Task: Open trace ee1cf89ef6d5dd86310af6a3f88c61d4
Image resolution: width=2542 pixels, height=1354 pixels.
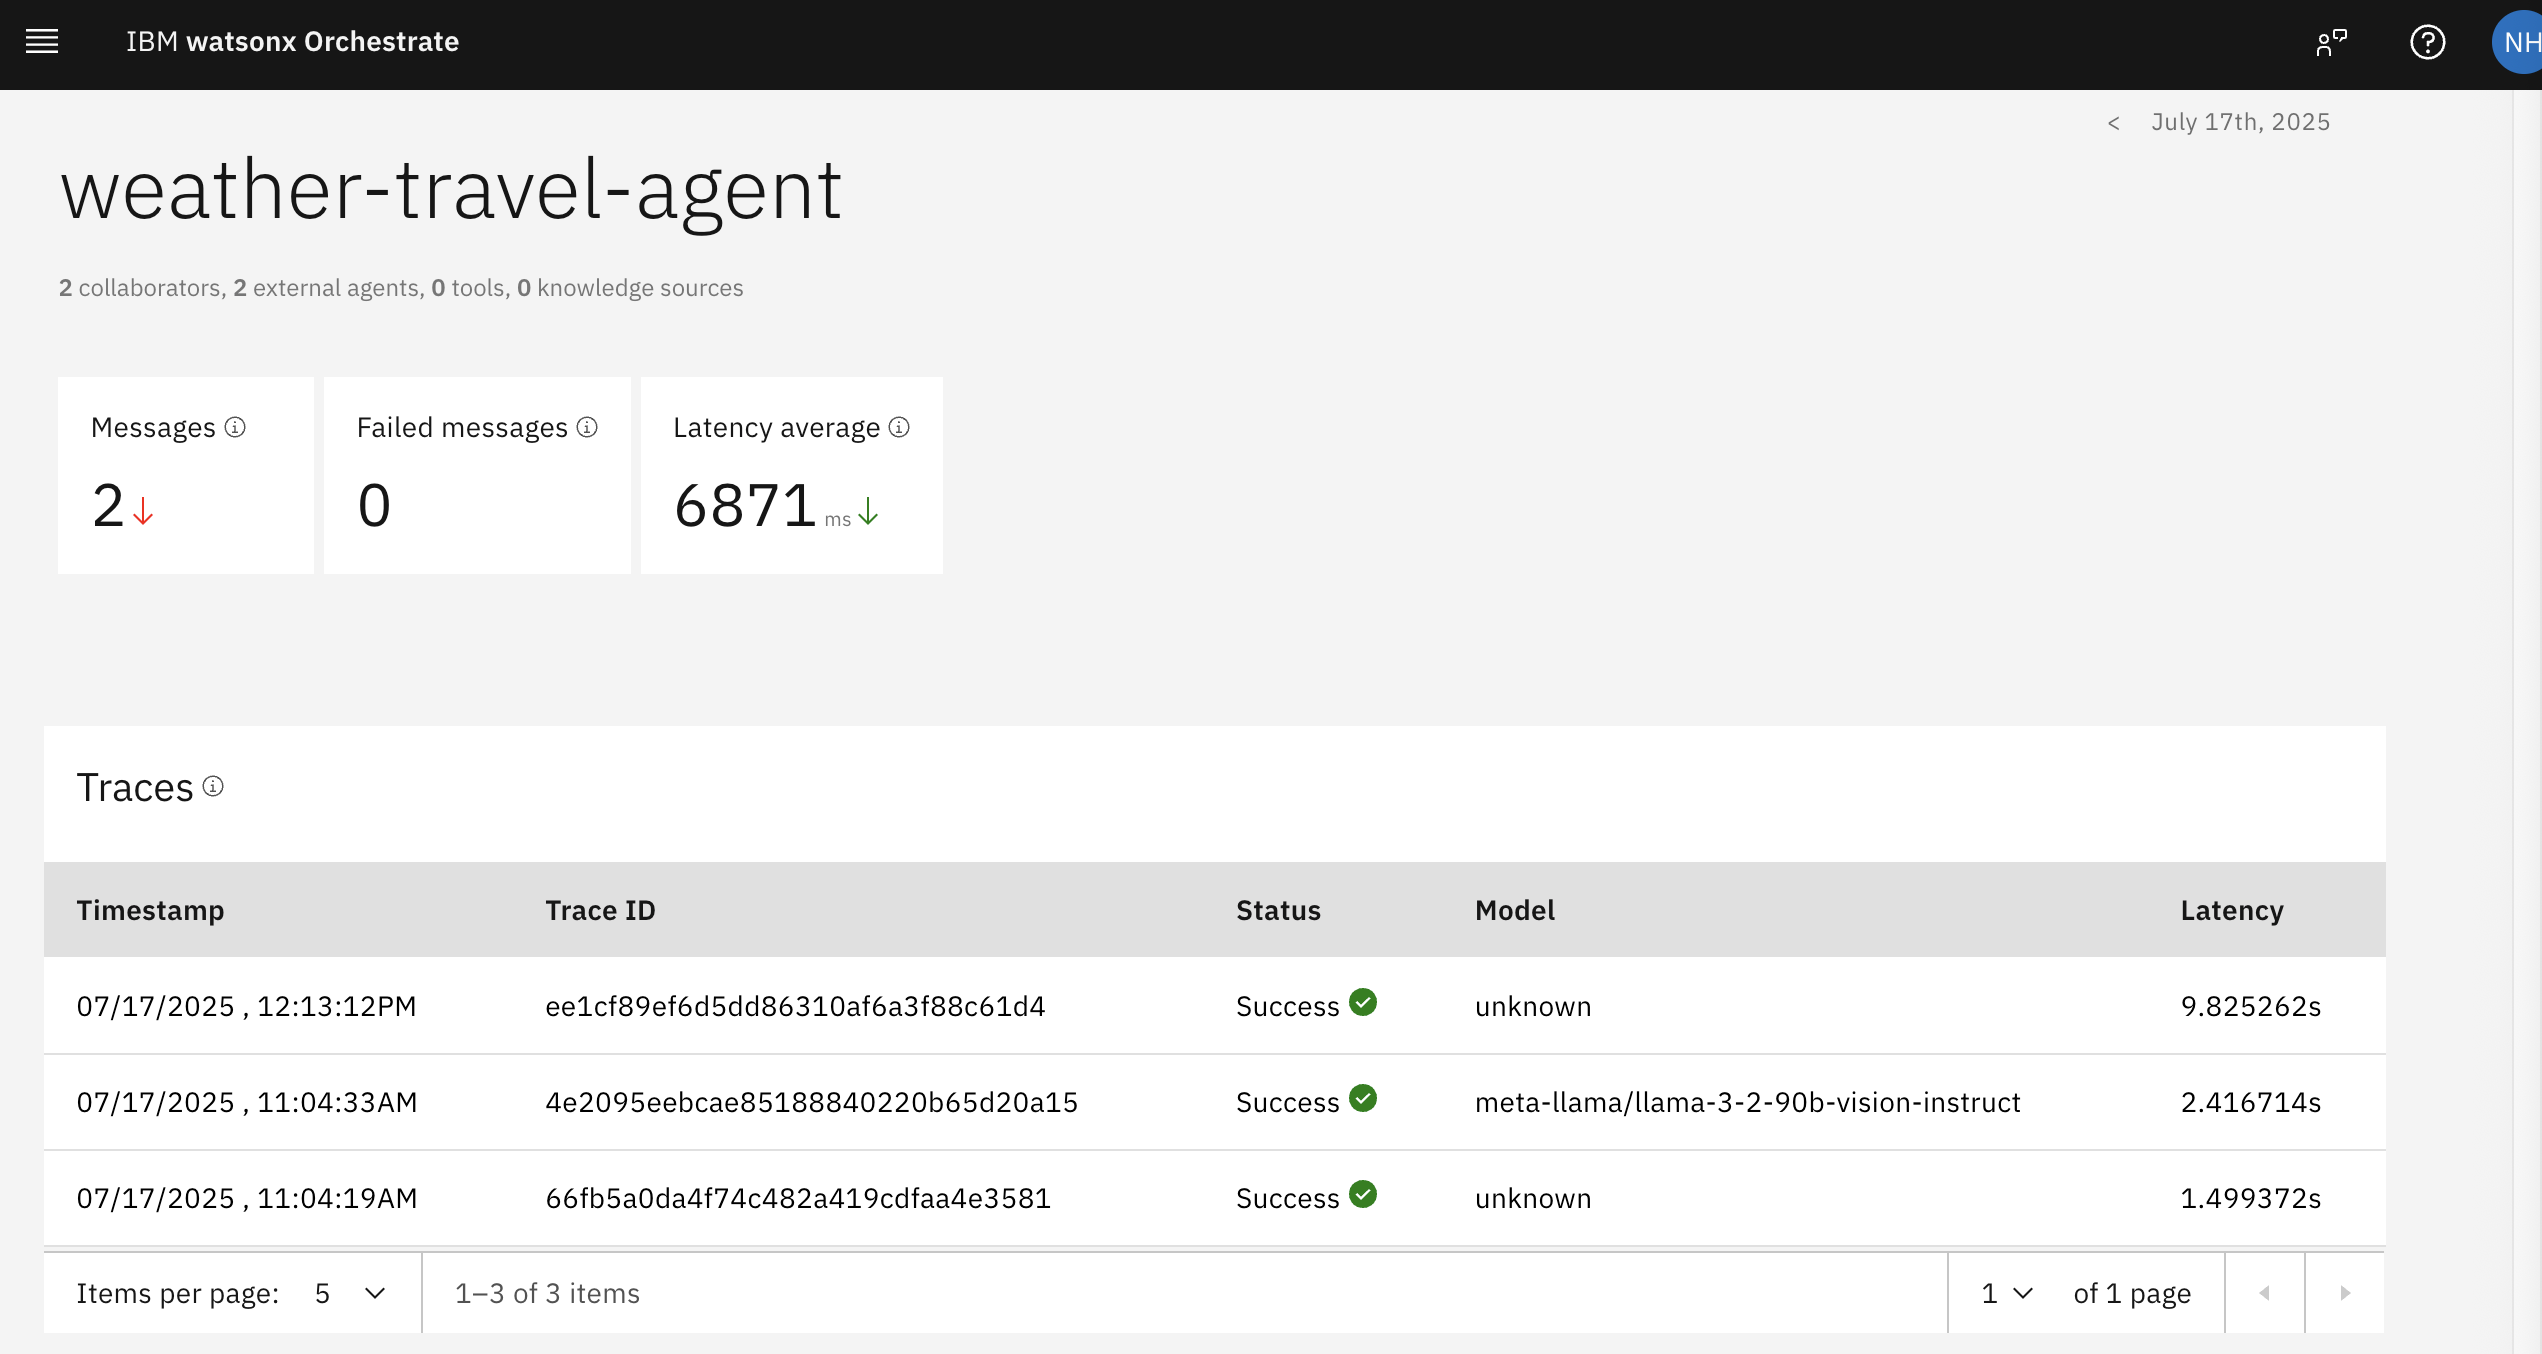Action: pos(795,1006)
